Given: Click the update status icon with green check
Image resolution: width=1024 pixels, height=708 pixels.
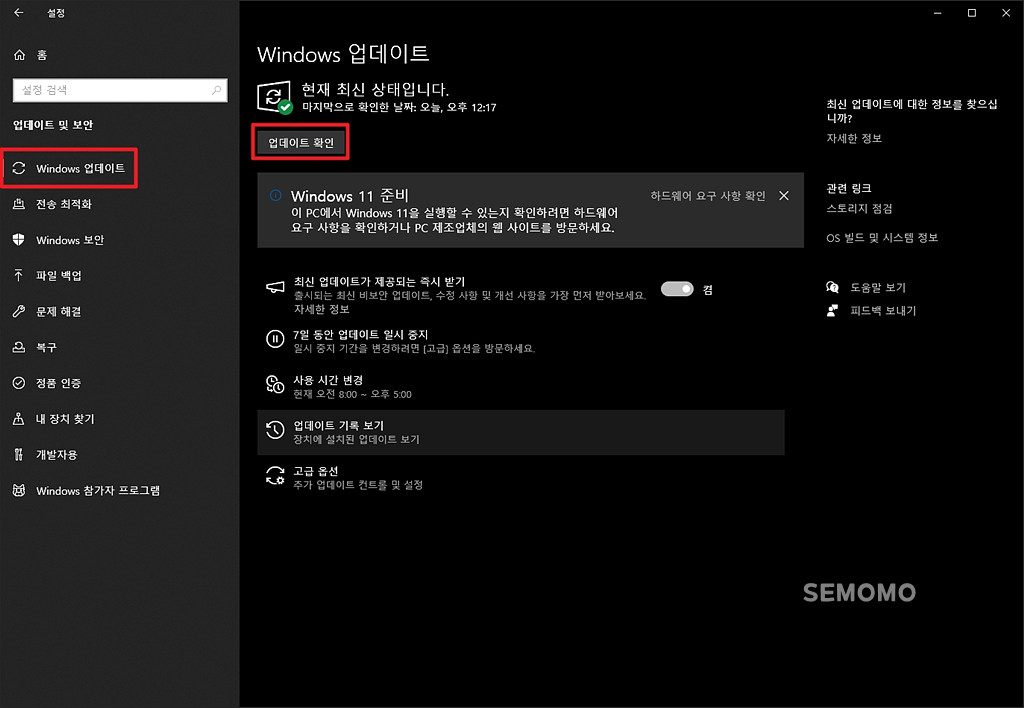Looking at the screenshot, I should point(274,98).
